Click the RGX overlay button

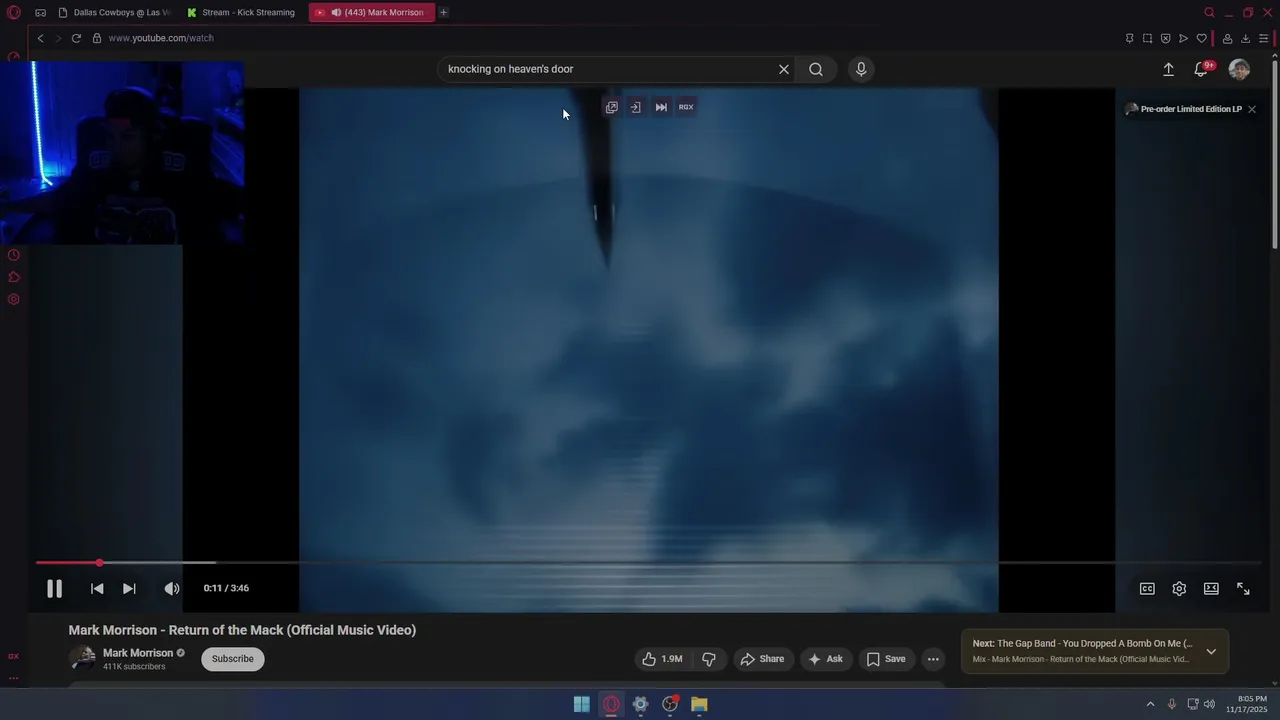(686, 107)
